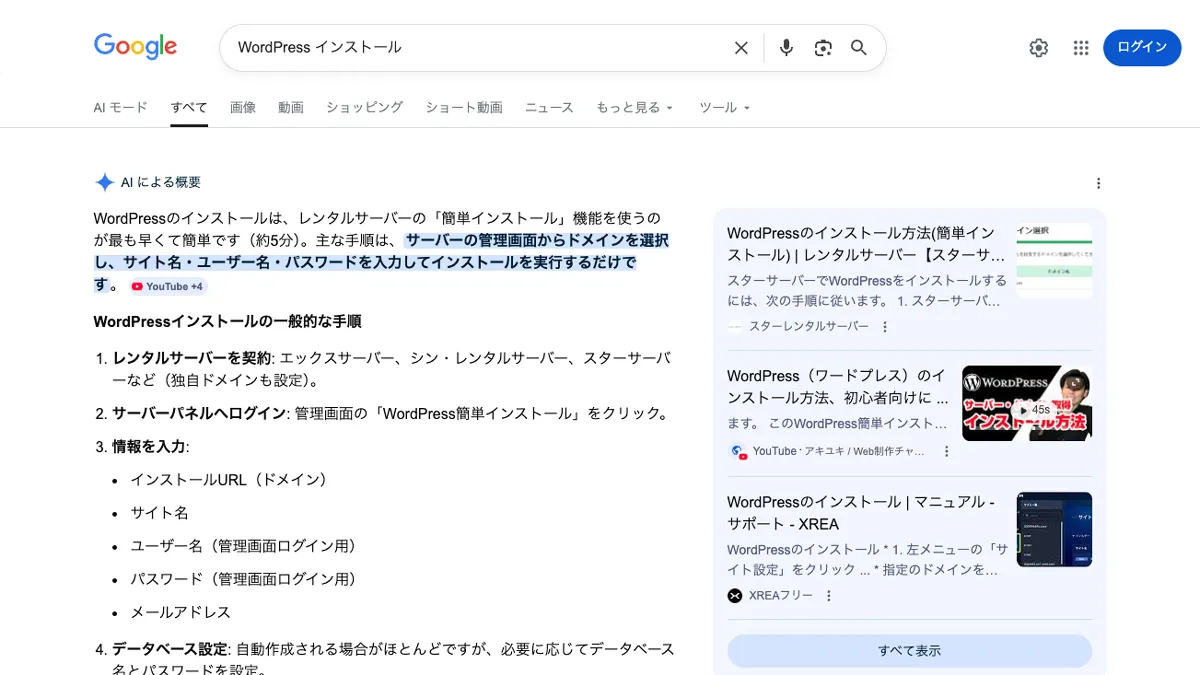The width and height of the screenshot is (1200, 675).
Task: Click the サイト名 bullet
Action: coord(159,512)
